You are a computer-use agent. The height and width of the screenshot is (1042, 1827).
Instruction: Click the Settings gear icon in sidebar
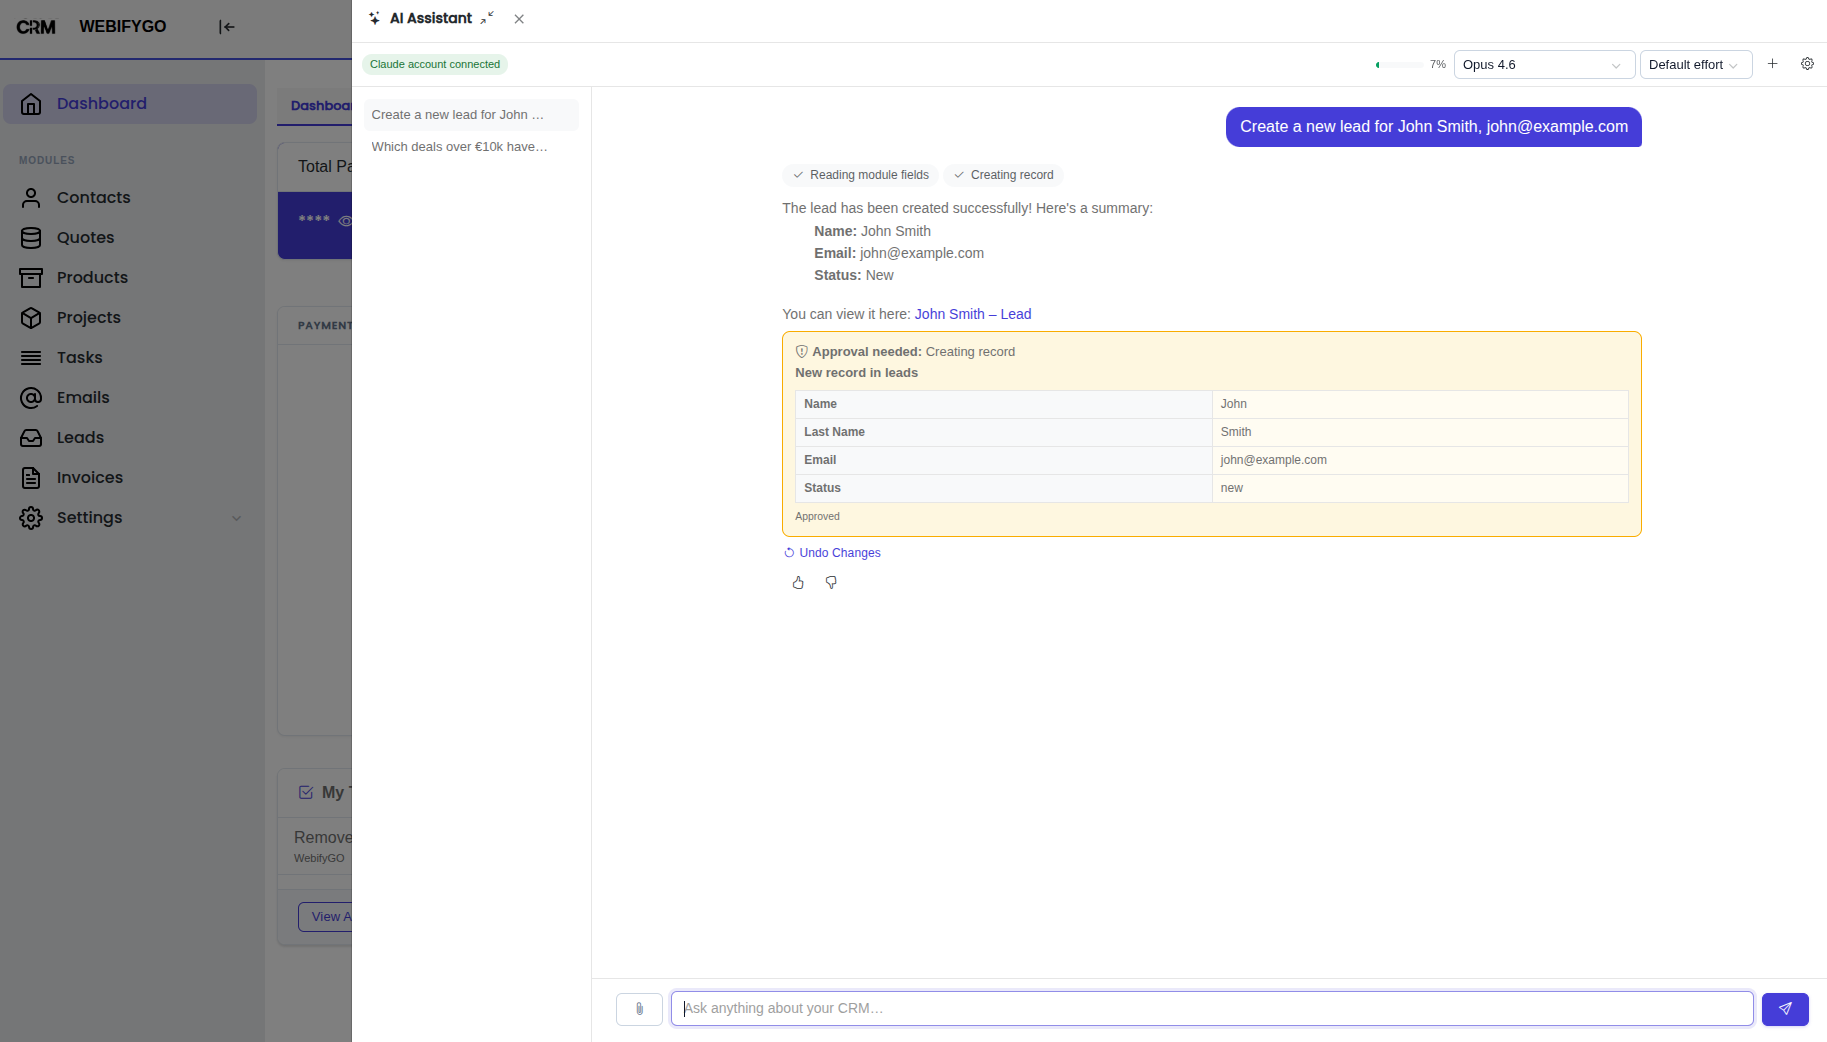coord(31,518)
